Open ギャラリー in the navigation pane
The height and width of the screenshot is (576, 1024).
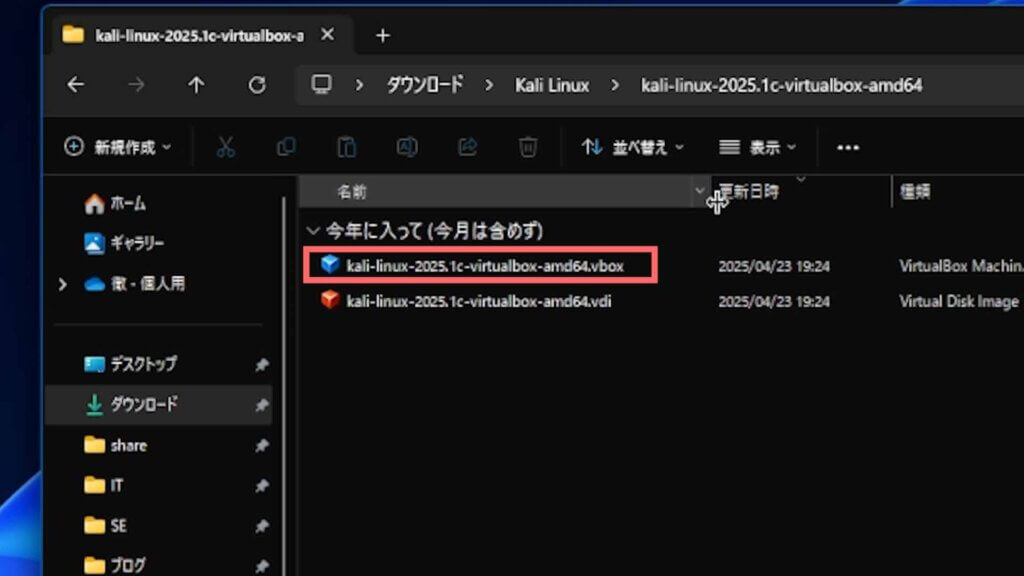[x=124, y=244]
